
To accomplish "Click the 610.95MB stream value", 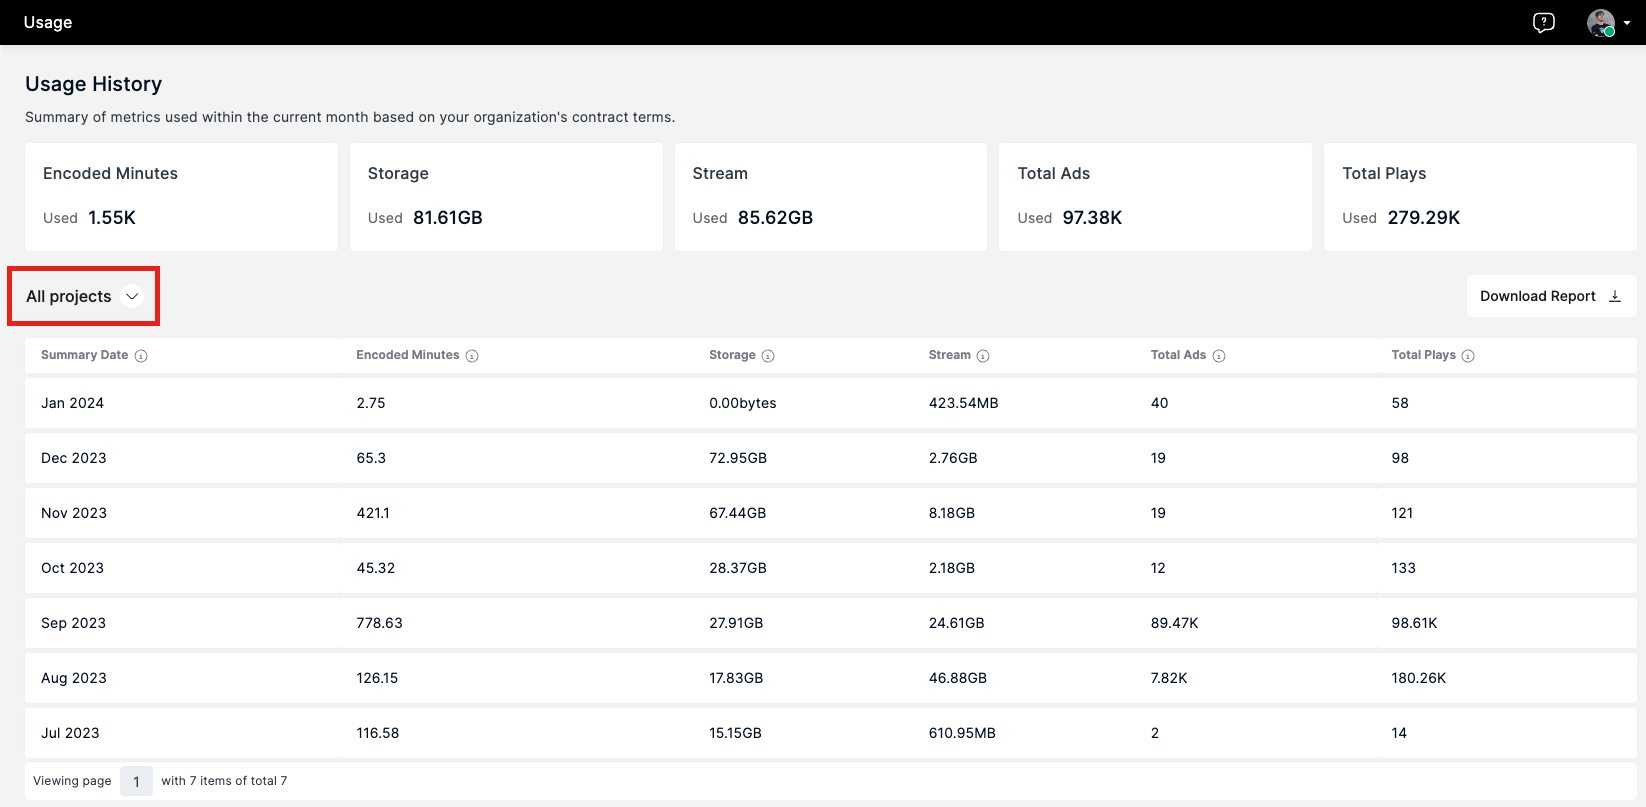I will 962,733.
